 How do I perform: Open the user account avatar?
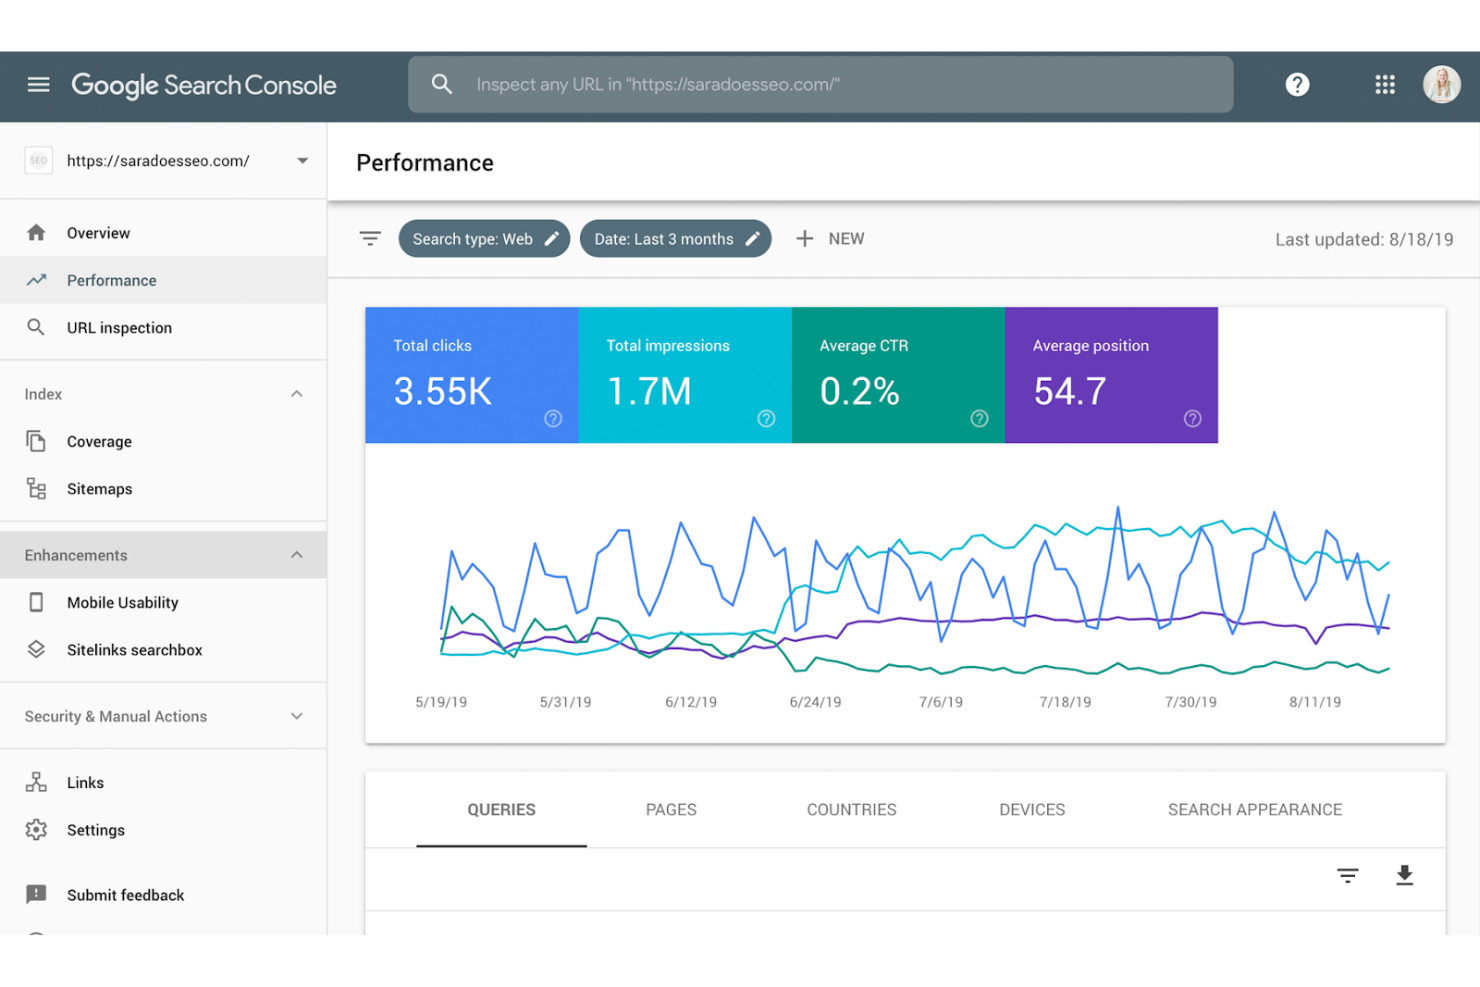click(1441, 85)
